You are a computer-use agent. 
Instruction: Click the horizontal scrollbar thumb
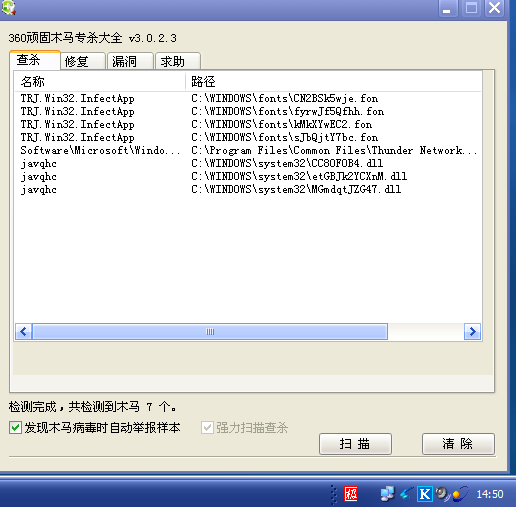click(210, 331)
